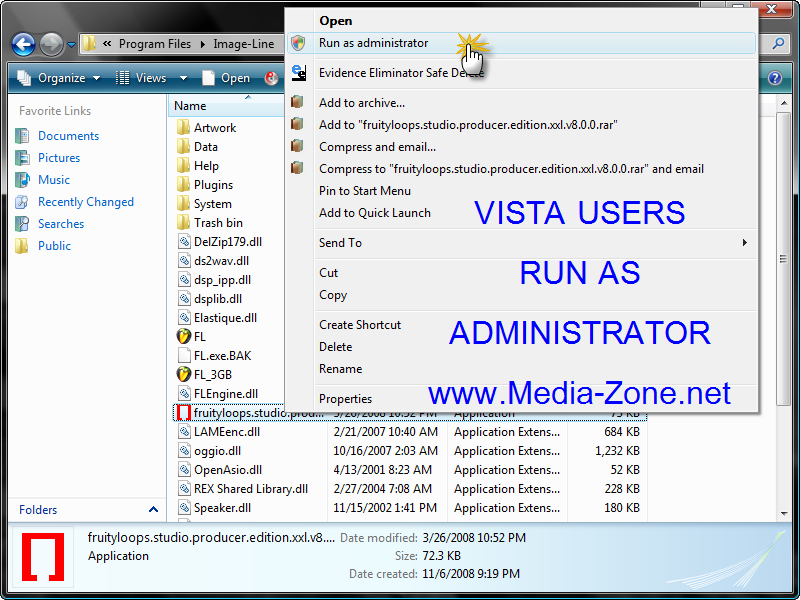The height and width of the screenshot is (600, 800).
Task: Choose Delete in the context menu
Action: 521,347
